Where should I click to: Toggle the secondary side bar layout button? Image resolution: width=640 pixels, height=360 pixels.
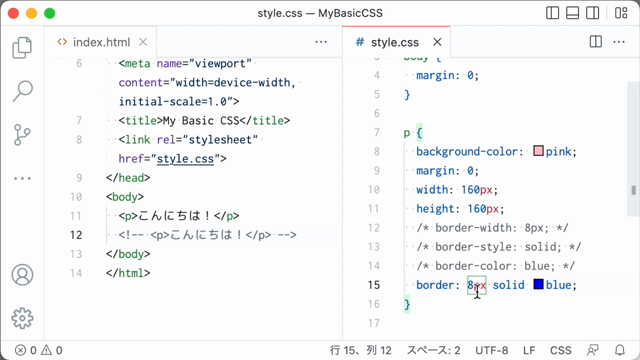pyautogui.click(x=592, y=13)
